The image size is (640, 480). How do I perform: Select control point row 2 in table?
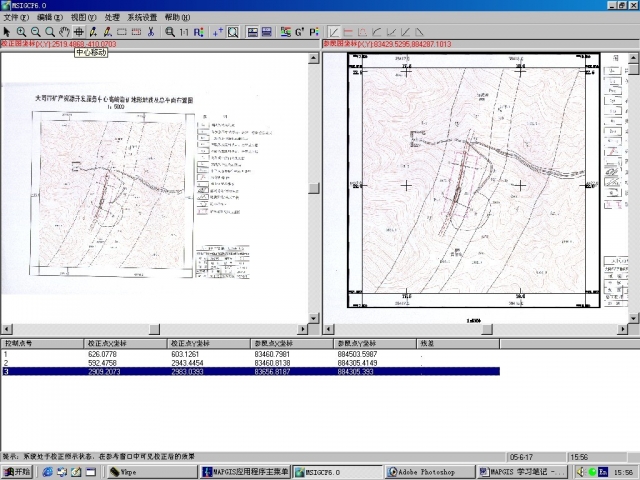point(100,362)
